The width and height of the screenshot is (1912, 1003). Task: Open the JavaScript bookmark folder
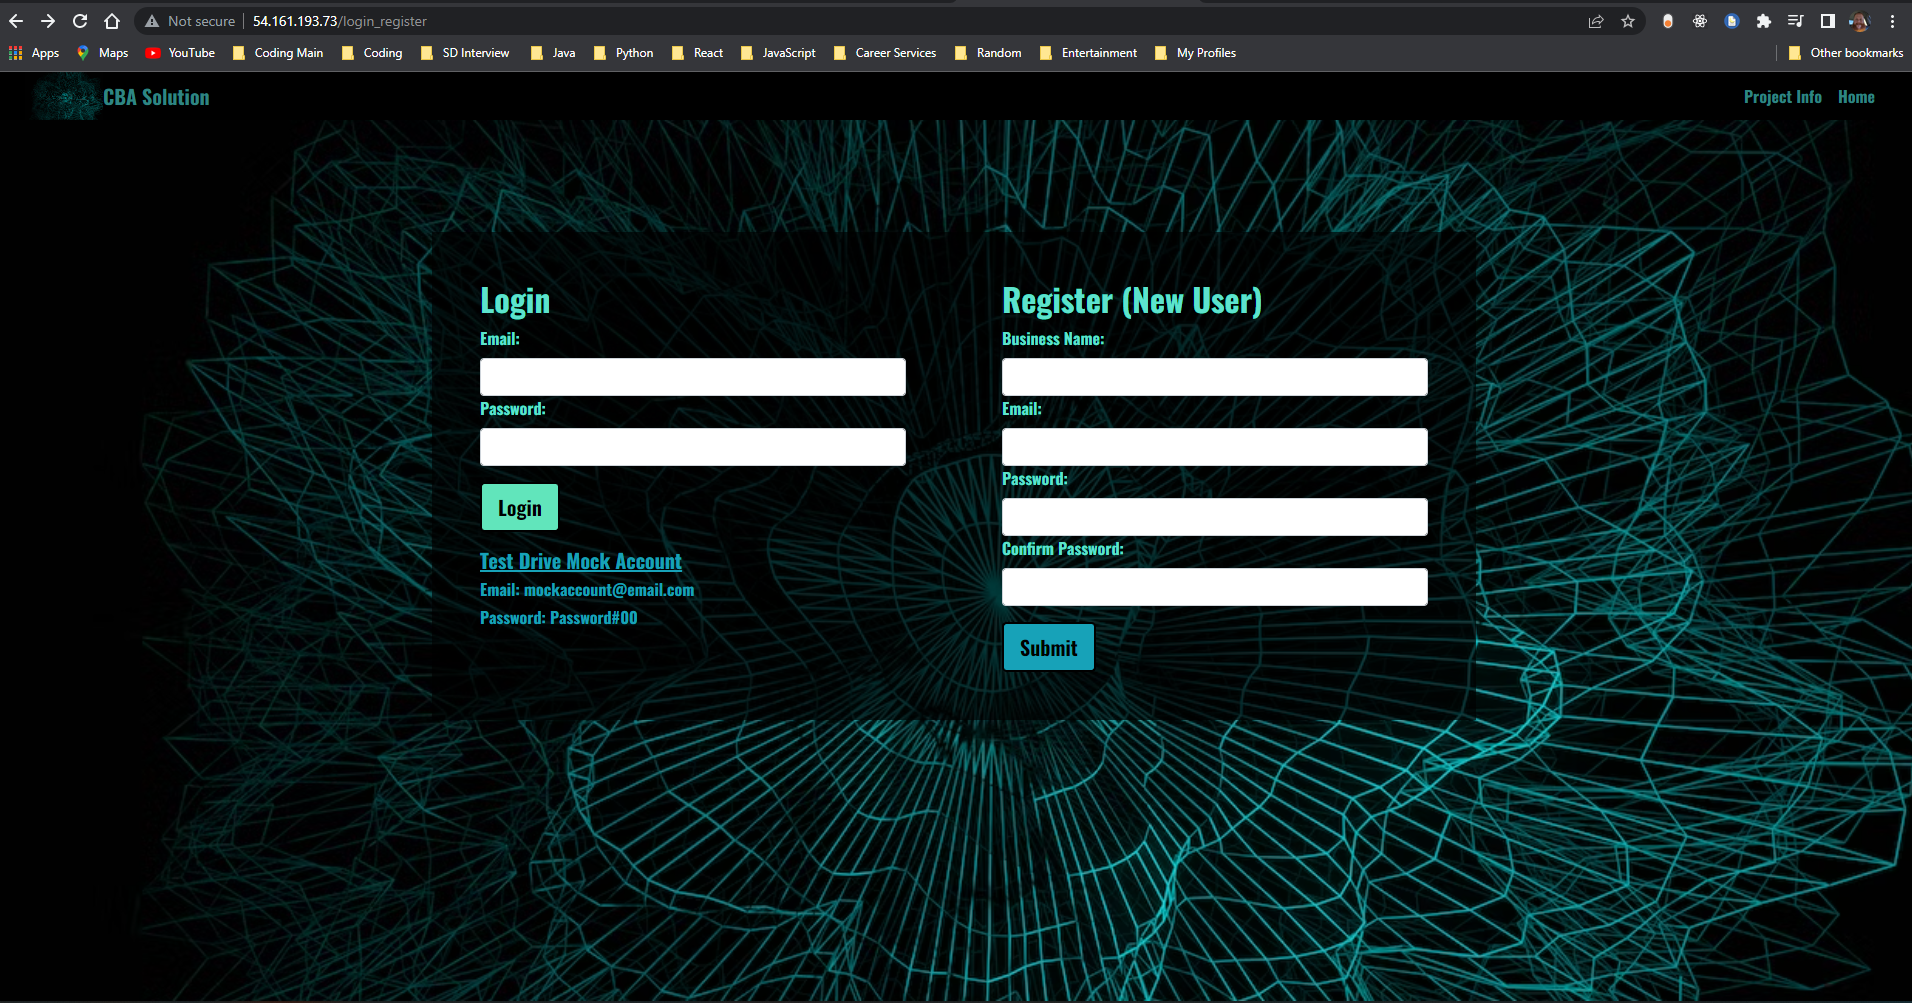coord(778,53)
